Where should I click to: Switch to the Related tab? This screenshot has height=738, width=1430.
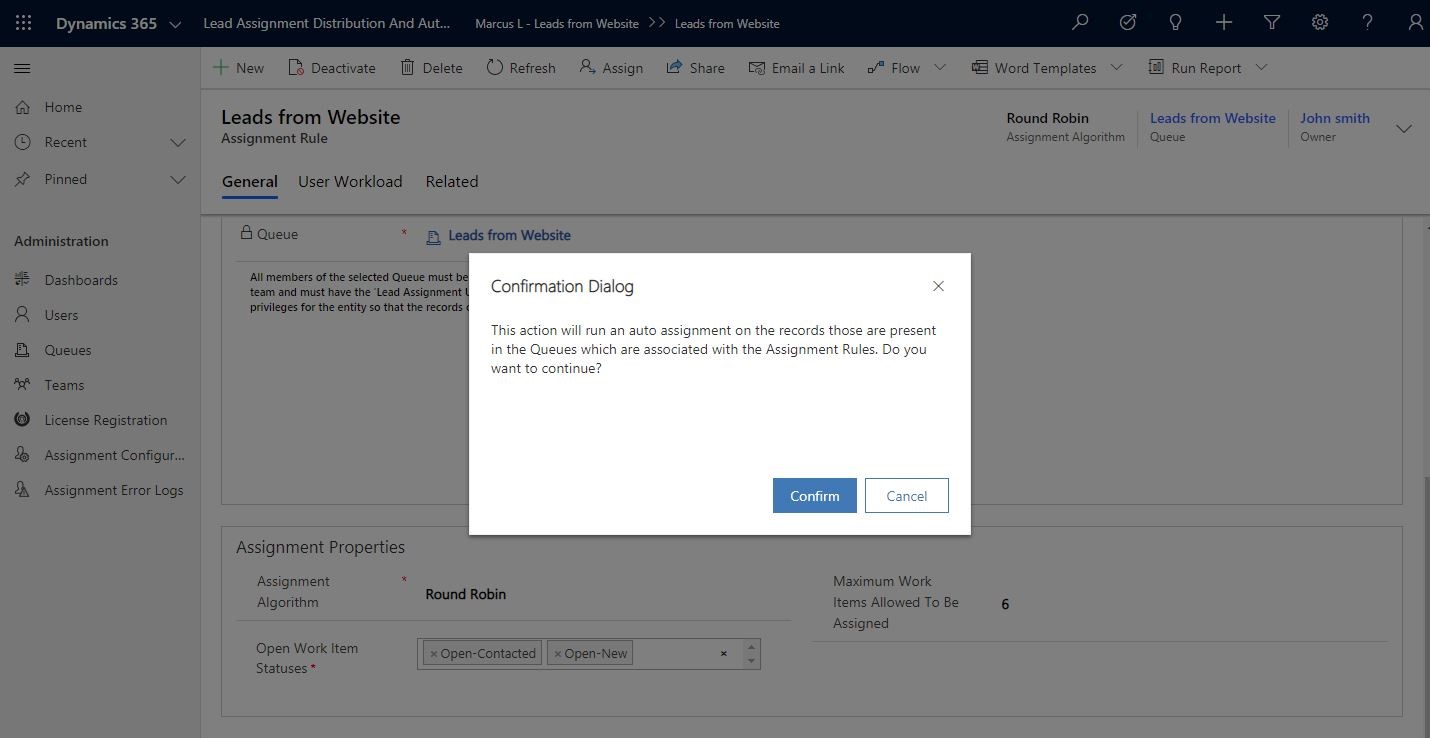(x=452, y=182)
